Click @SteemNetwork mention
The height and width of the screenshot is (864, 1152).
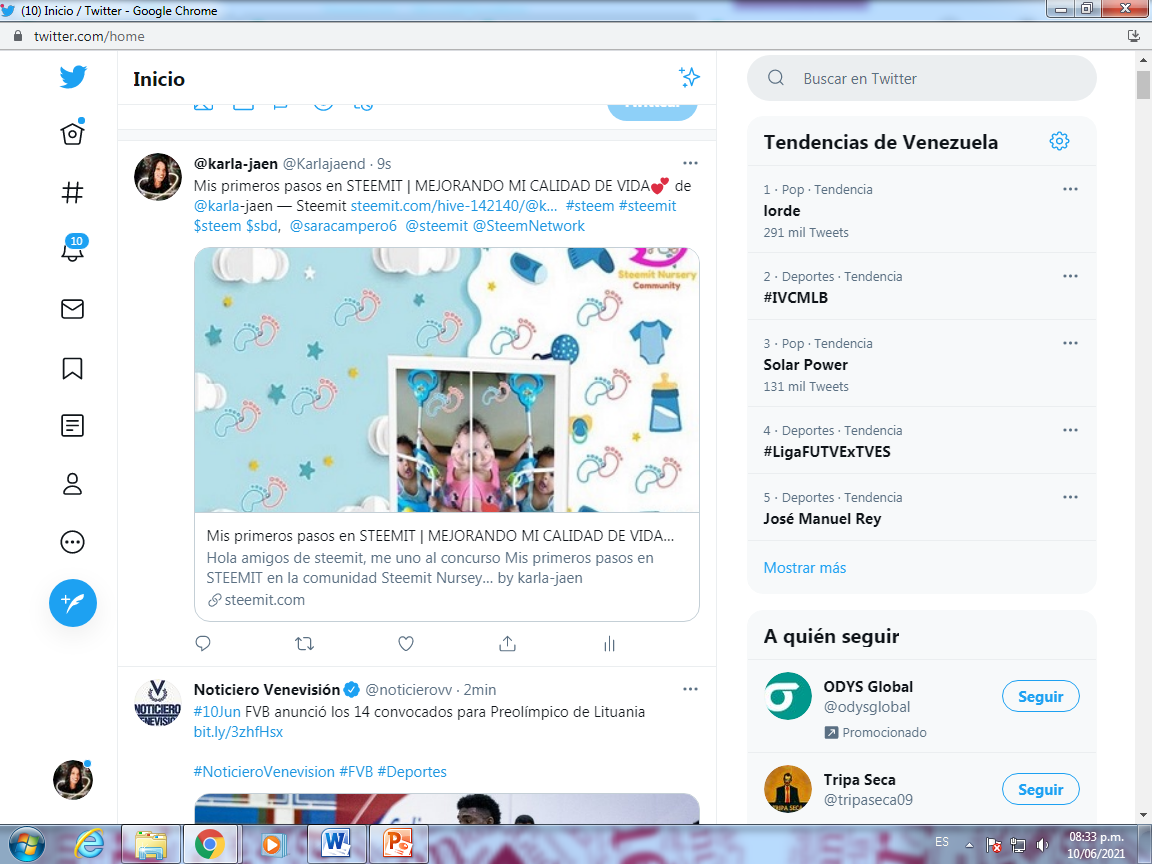529,226
